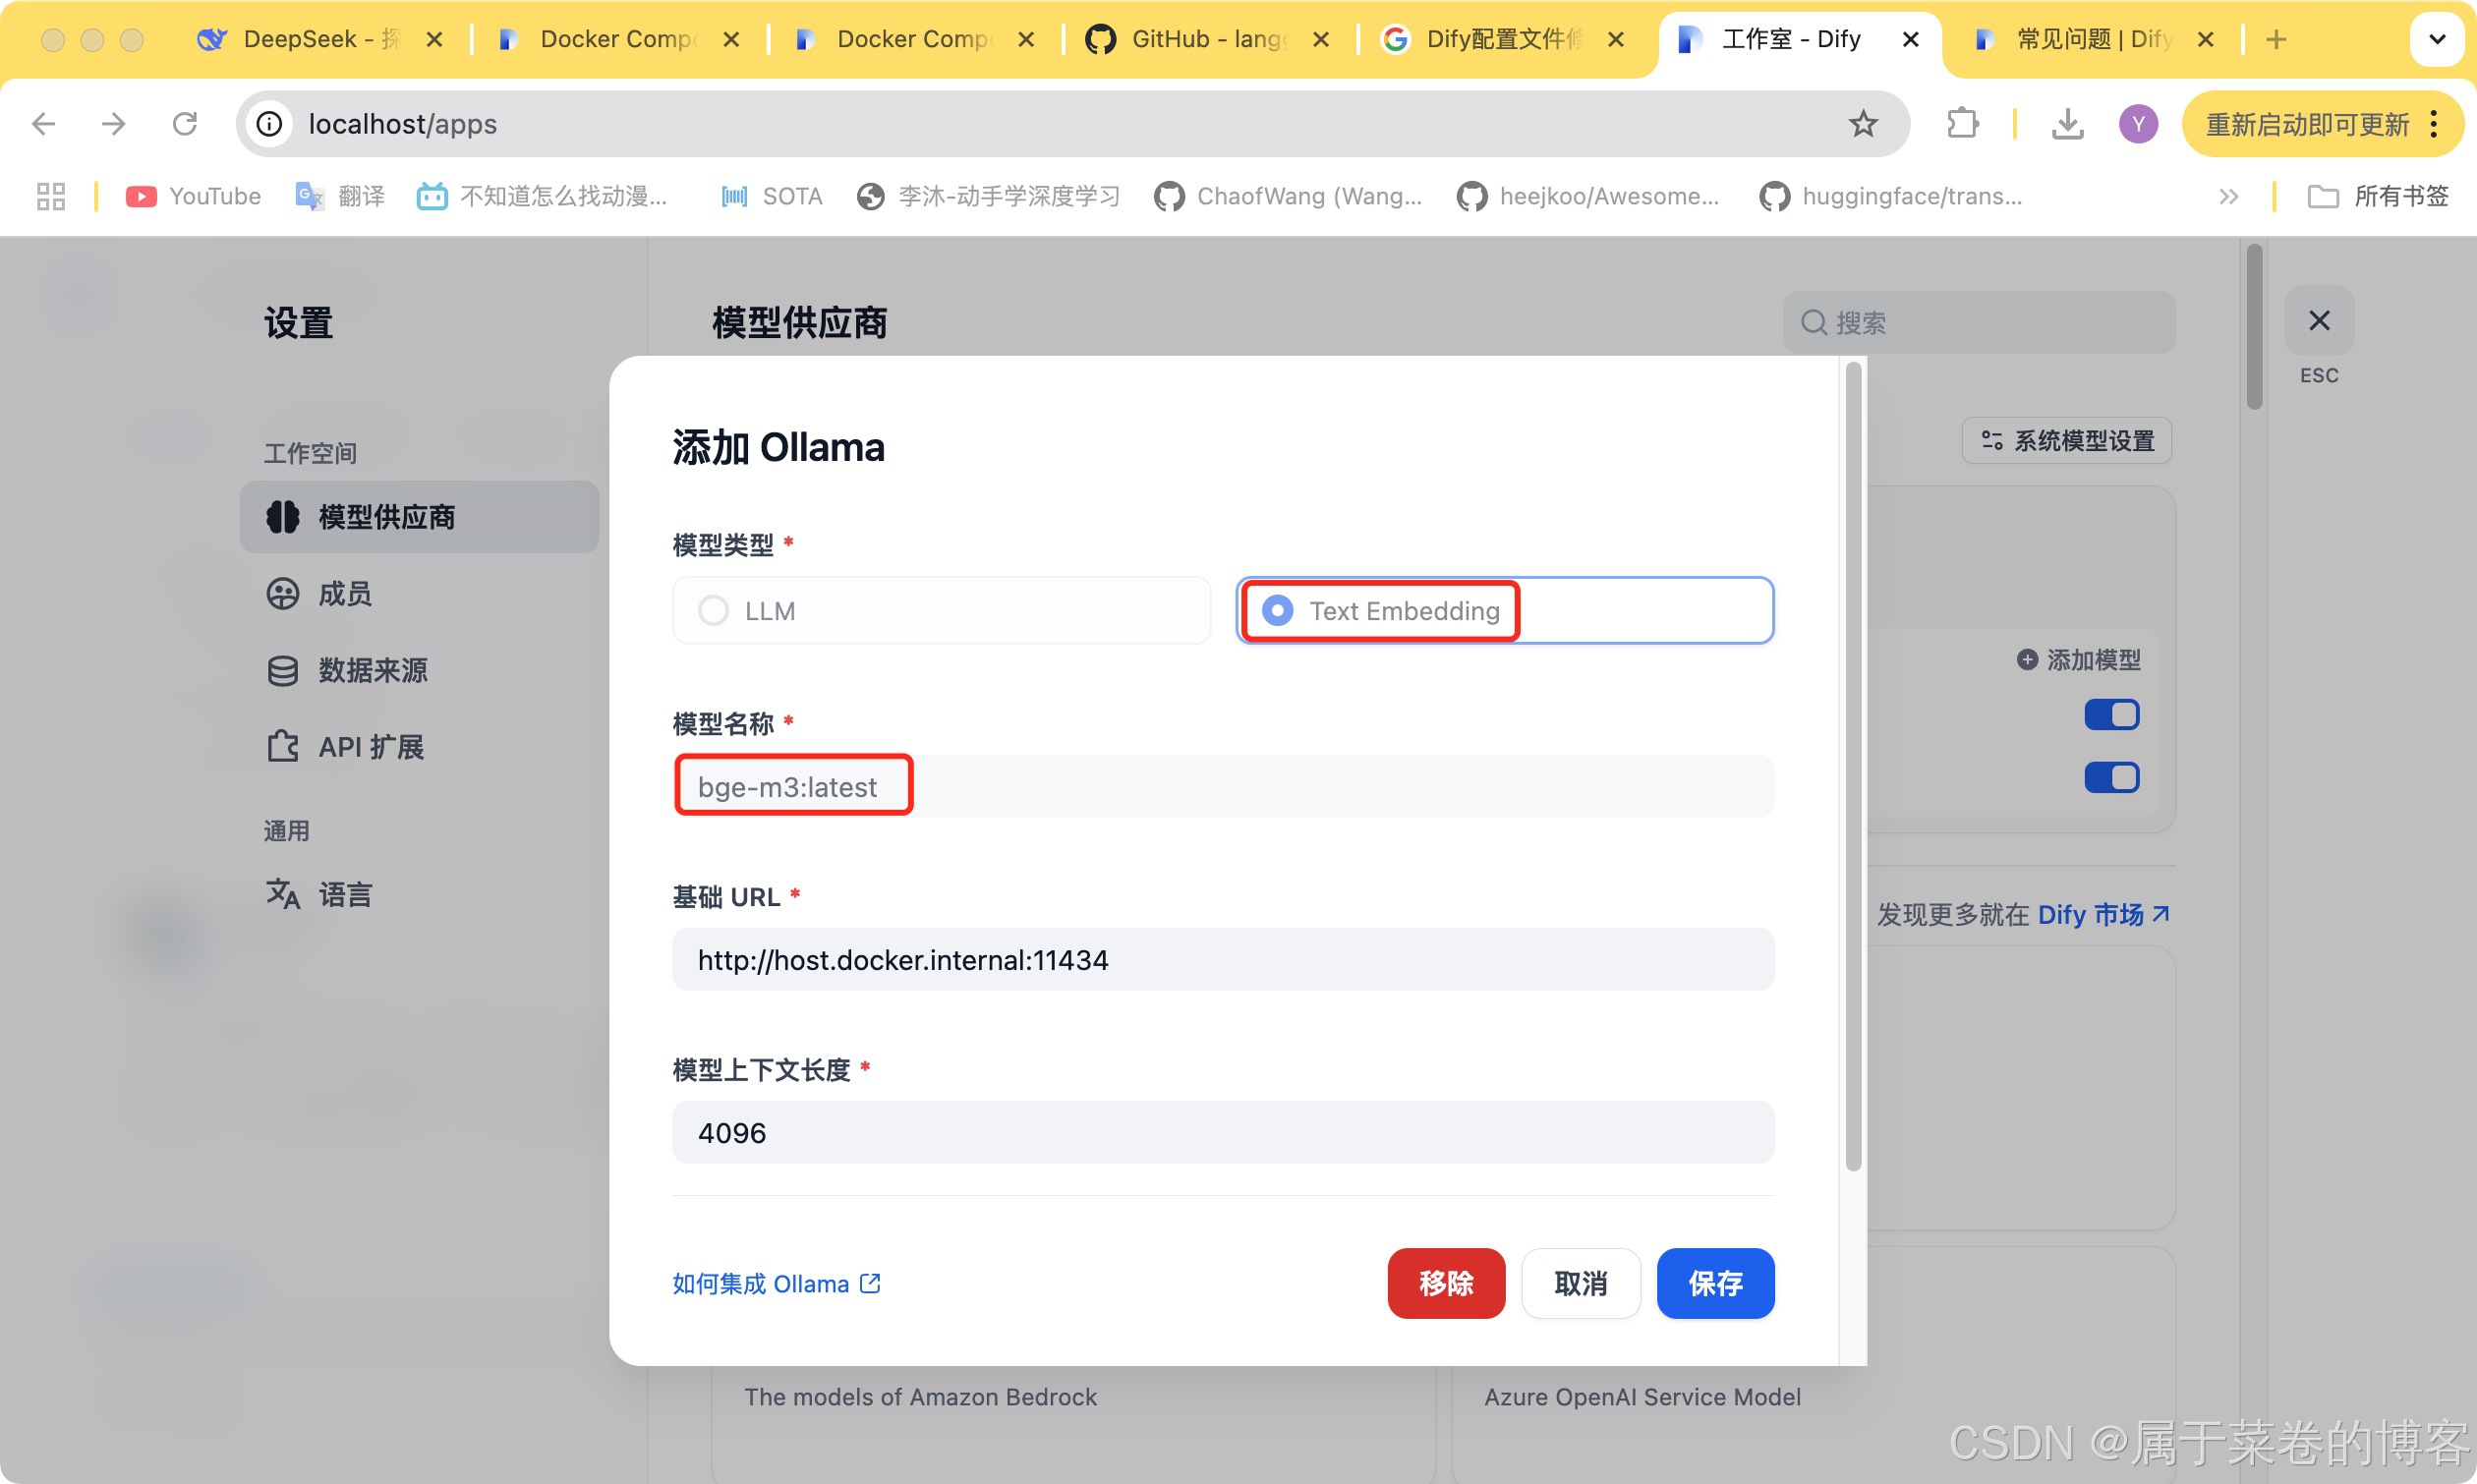Image resolution: width=2477 pixels, height=1484 pixels.
Task: Click the downloads icon in Chrome toolbar
Action: click(2067, 124)
